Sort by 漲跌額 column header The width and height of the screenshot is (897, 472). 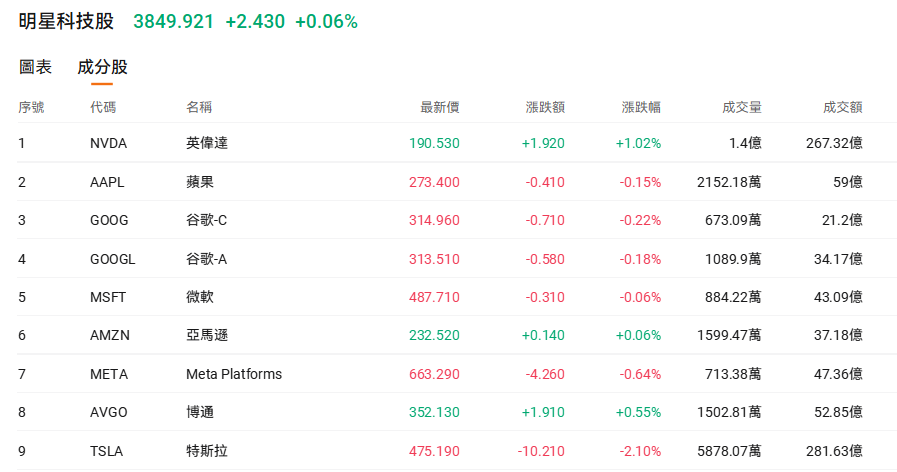(x=544, y=108)
